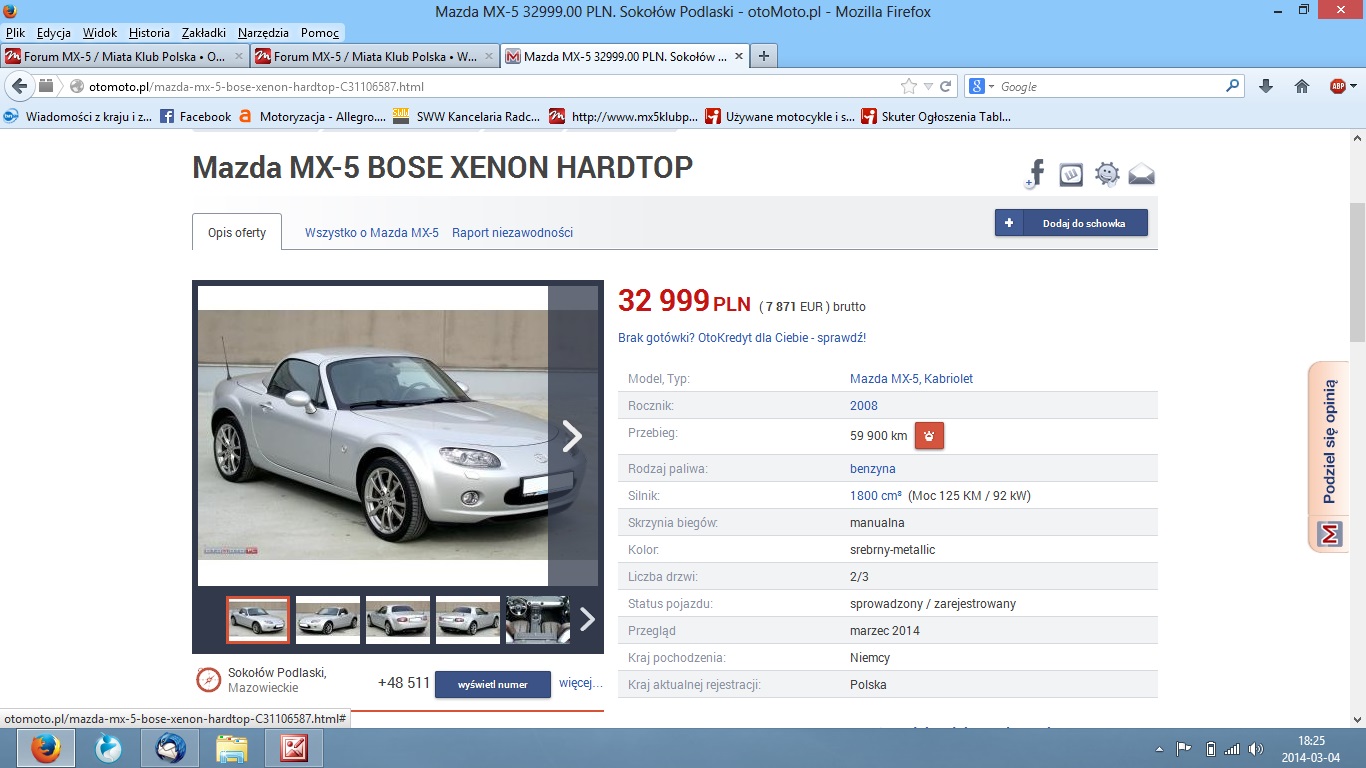Bookmark this page with the star icon
This screenshot has width=1366, height=768.
tap(908, 87)
